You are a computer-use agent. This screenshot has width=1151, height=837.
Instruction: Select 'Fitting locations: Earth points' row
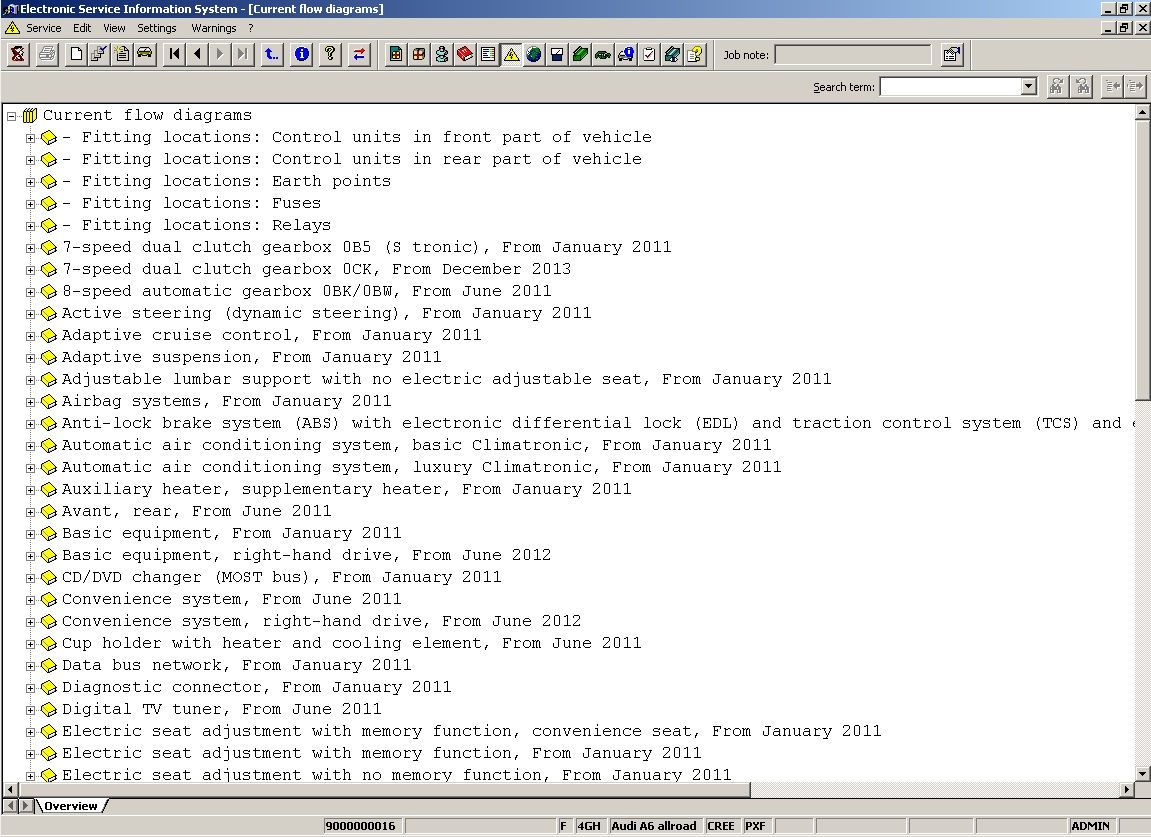(x=227, y=181)
